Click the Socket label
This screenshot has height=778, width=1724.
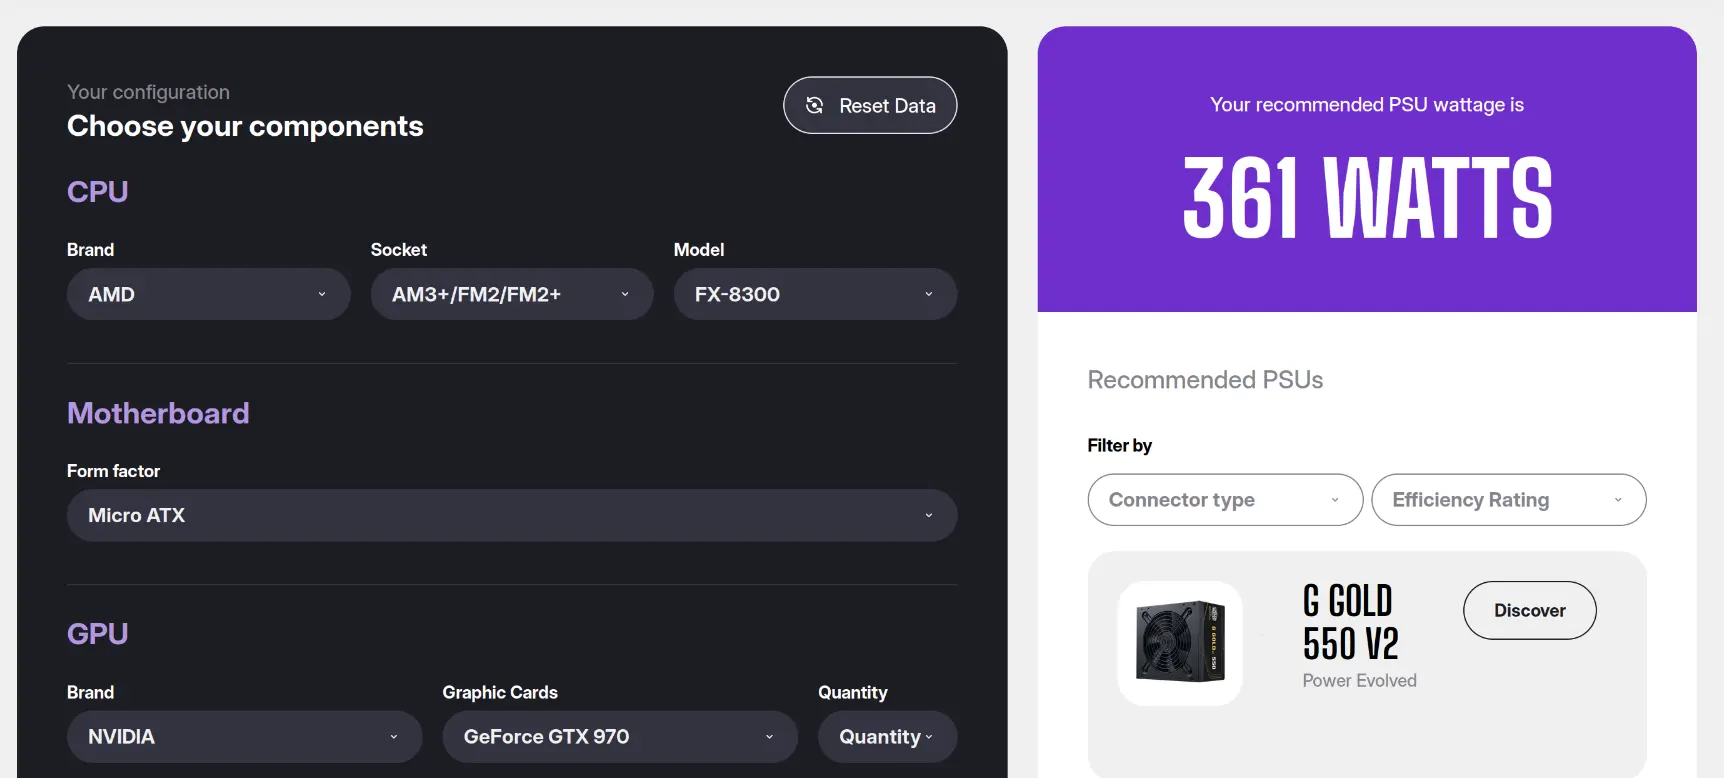398,250
